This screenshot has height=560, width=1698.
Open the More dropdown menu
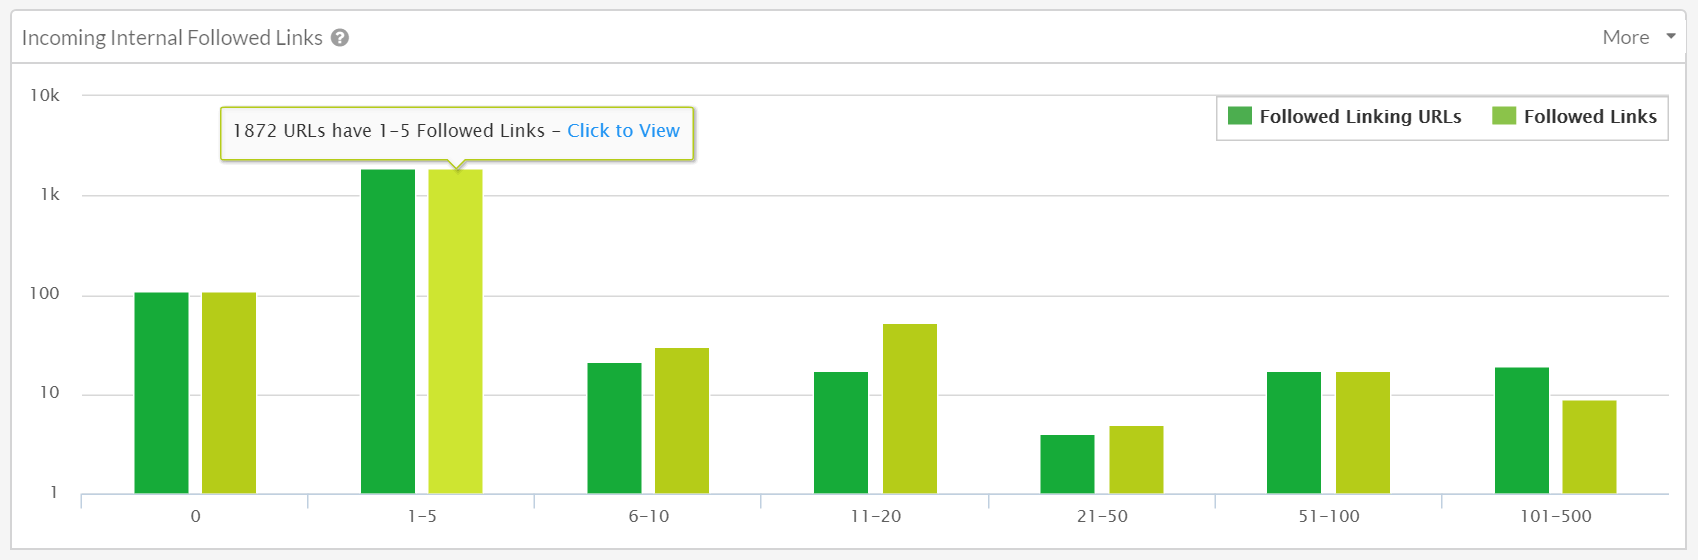point(1625,38)
